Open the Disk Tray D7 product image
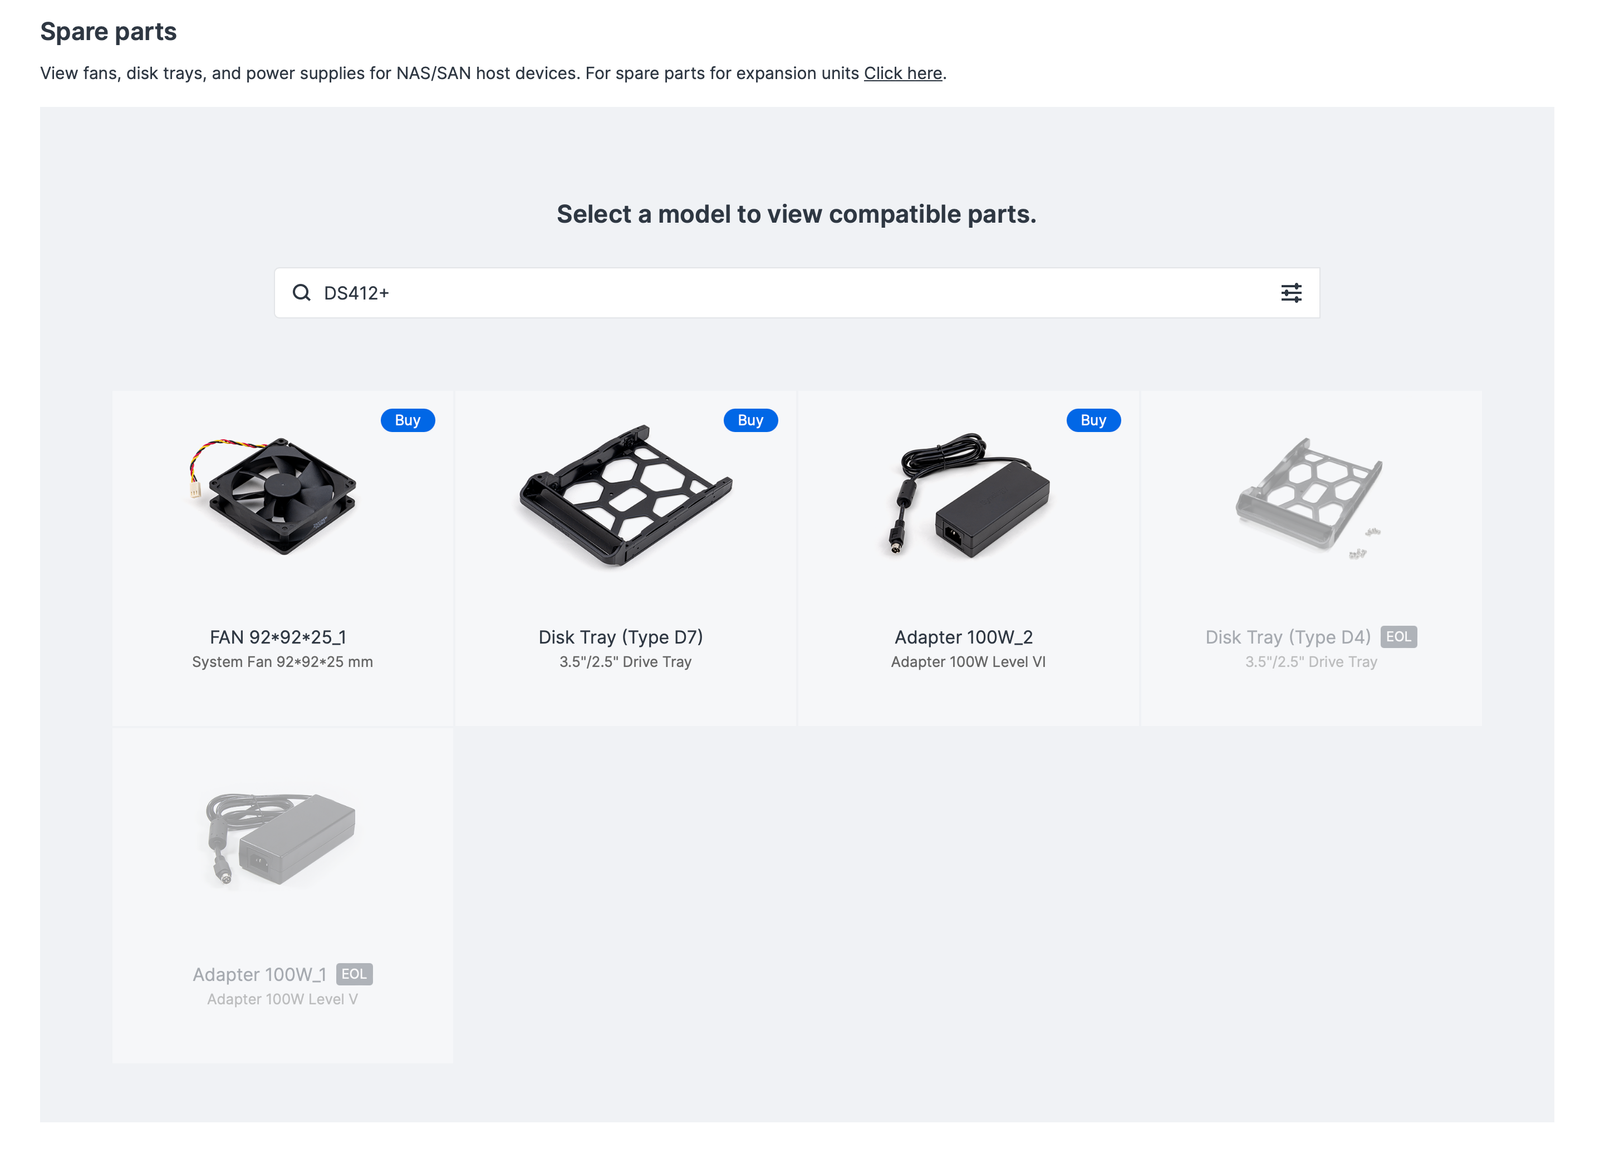The height and width of the screenshot is (1158, 1600). tap(625, 495)
